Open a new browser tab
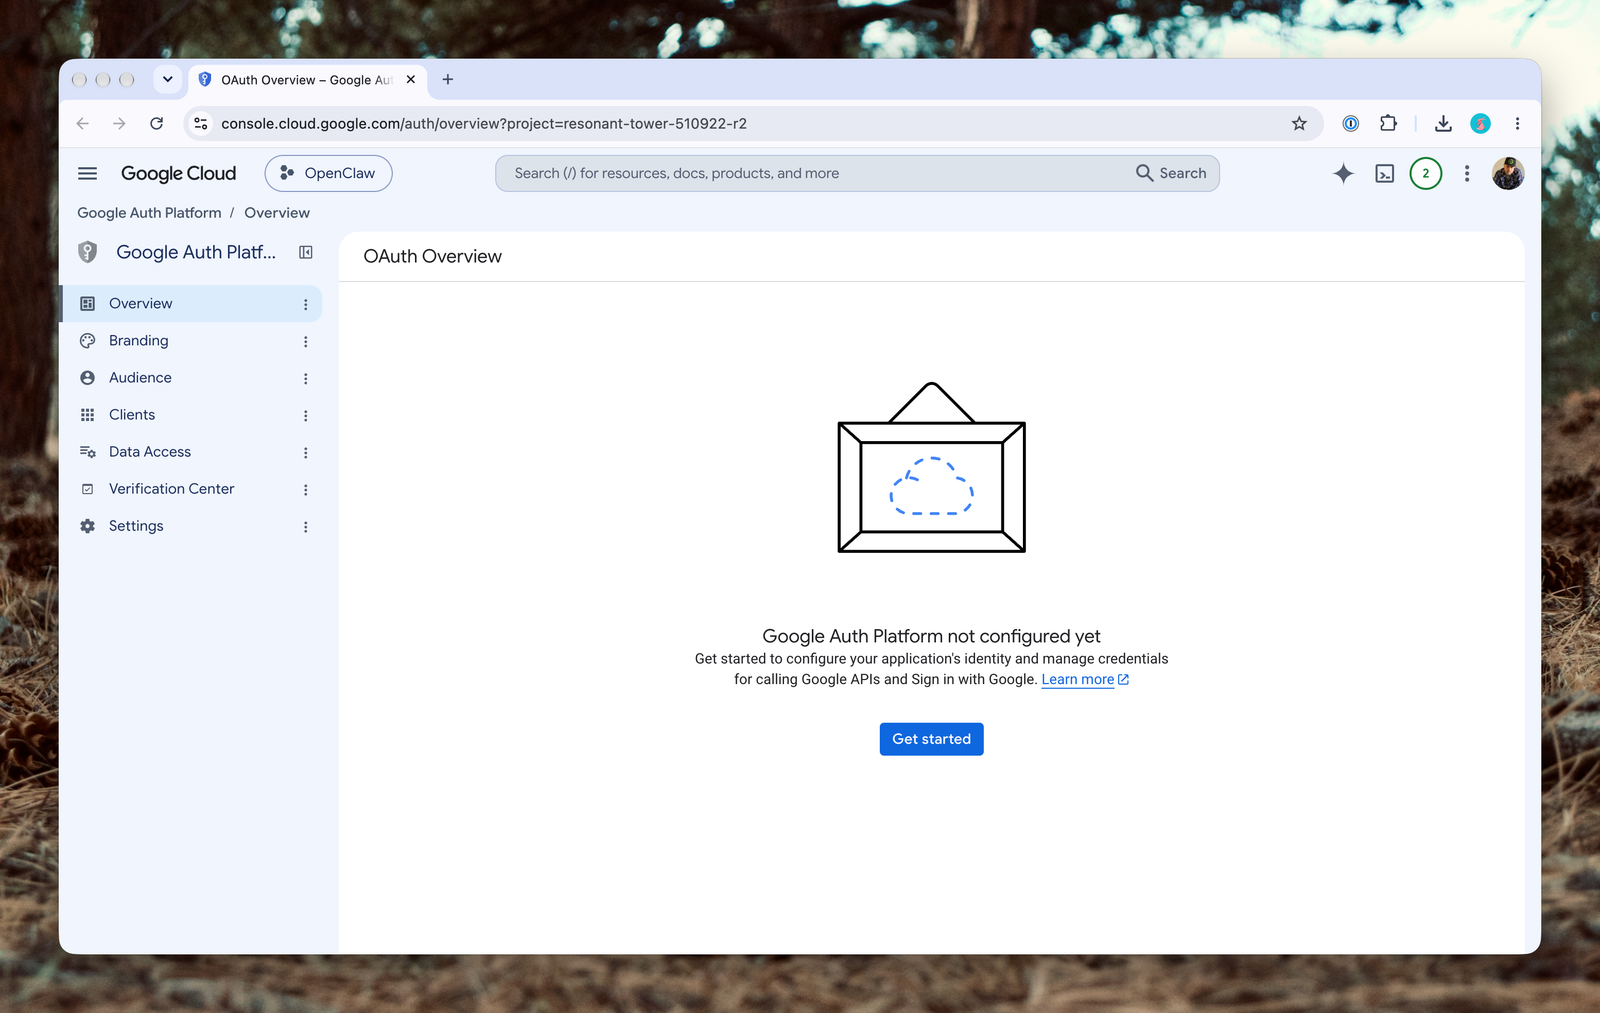 pyautogui.click(x=448, y=79)
